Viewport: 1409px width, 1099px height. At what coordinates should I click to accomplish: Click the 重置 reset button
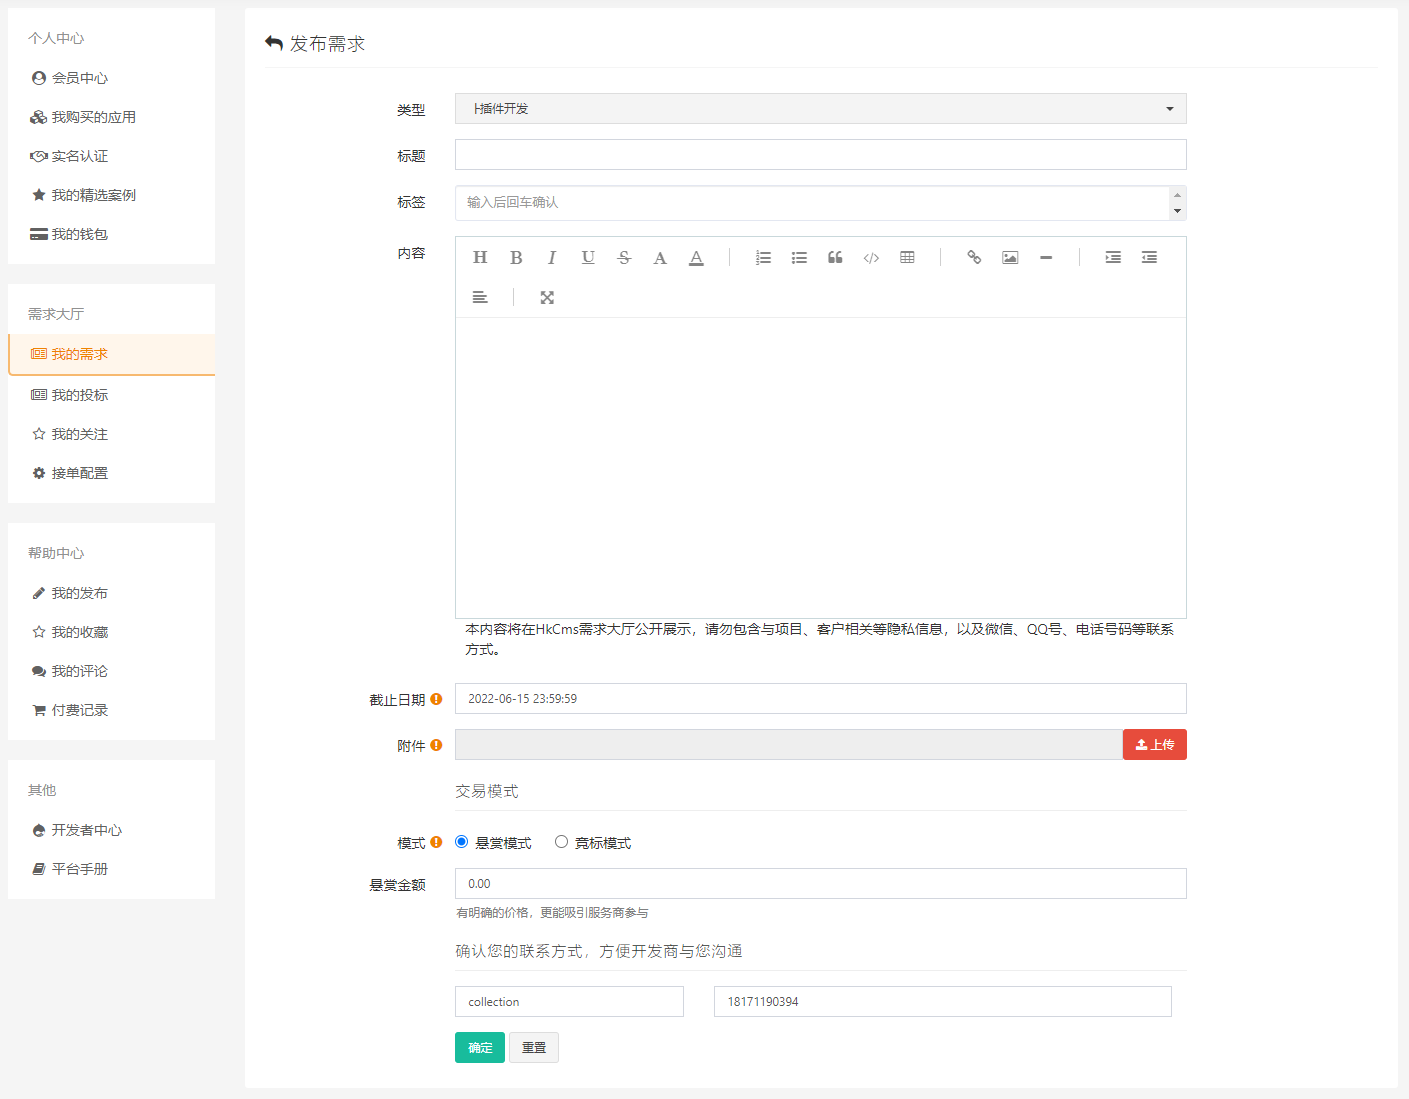(x=534, y=1048)
